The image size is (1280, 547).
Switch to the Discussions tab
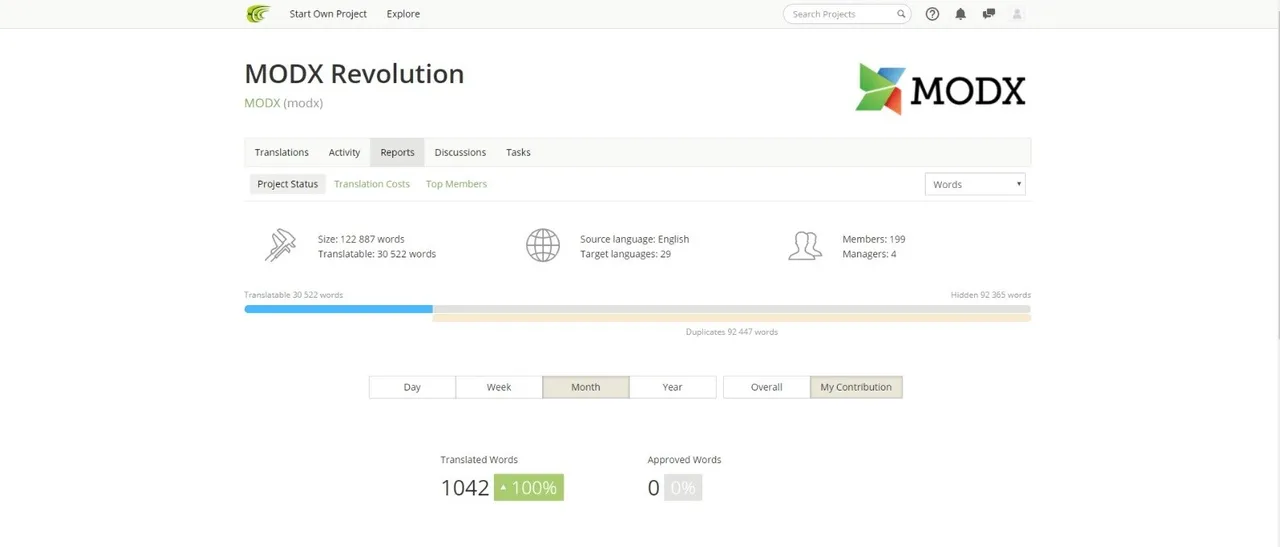[x=460, y=152]
